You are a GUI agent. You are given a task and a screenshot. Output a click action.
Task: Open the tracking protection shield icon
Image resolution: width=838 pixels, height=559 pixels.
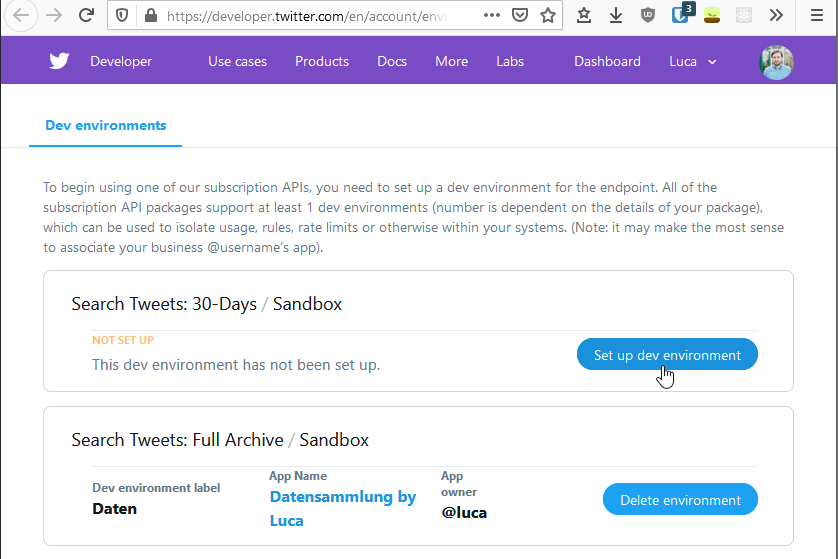tap(122, 16)
